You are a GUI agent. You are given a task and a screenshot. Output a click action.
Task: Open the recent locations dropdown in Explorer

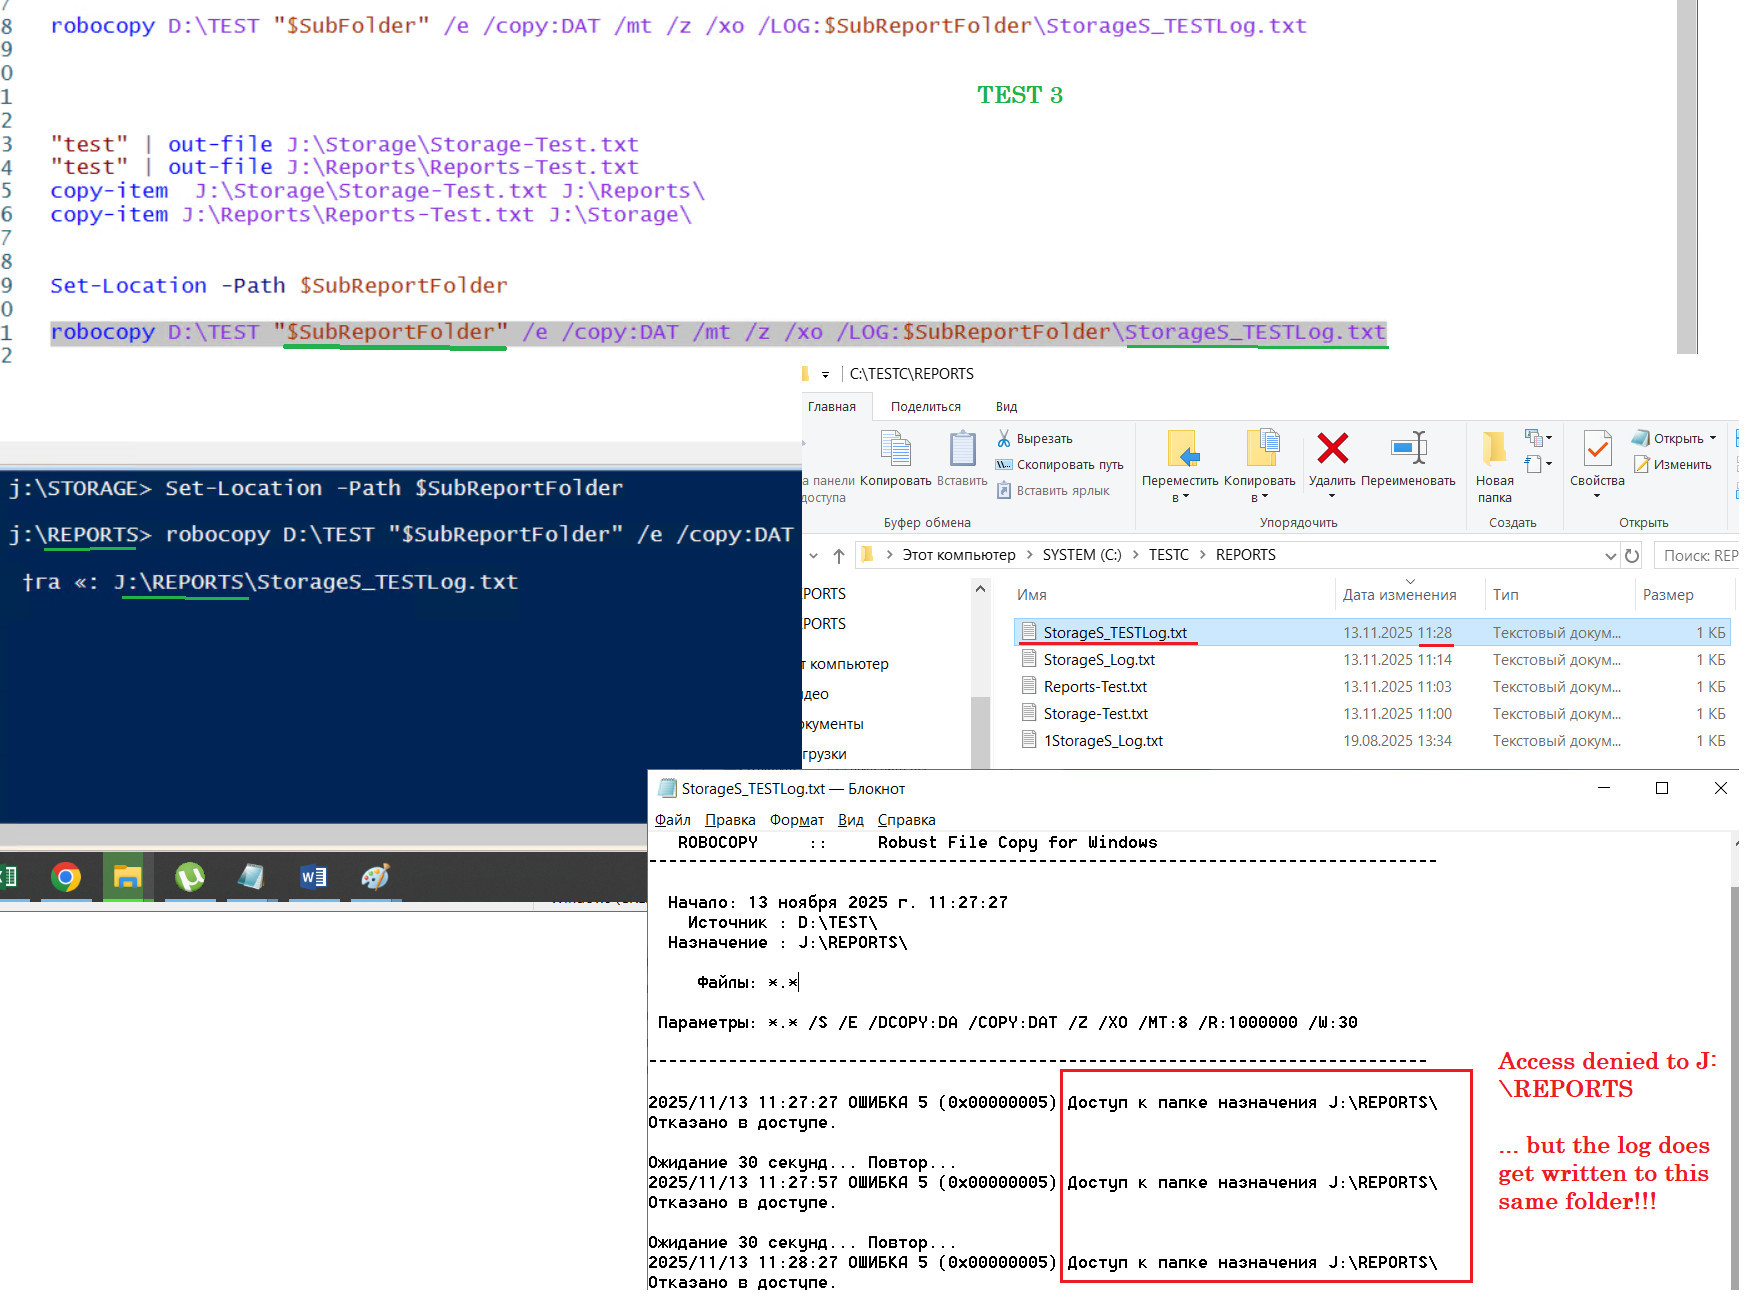(x=813, y=556)
